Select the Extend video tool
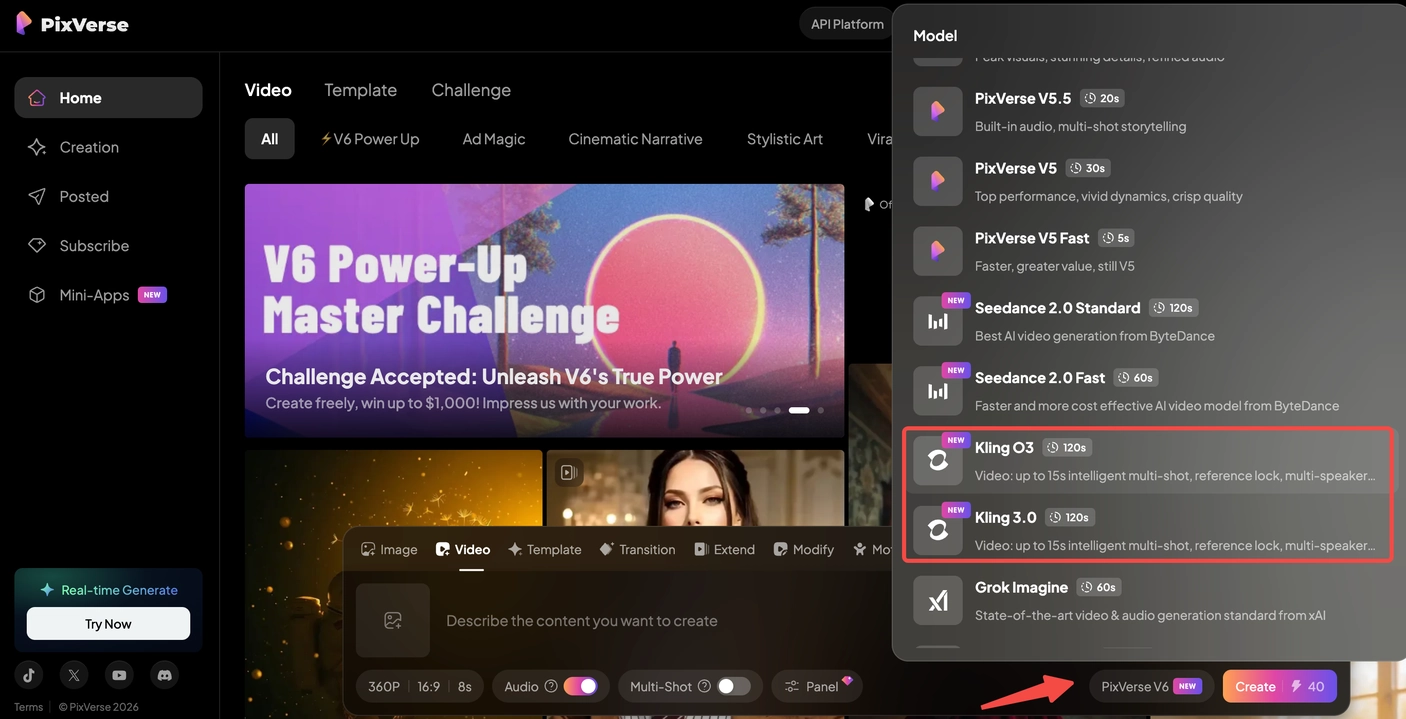The height and width of the screenshot is (719, 1406). [724, 549]
